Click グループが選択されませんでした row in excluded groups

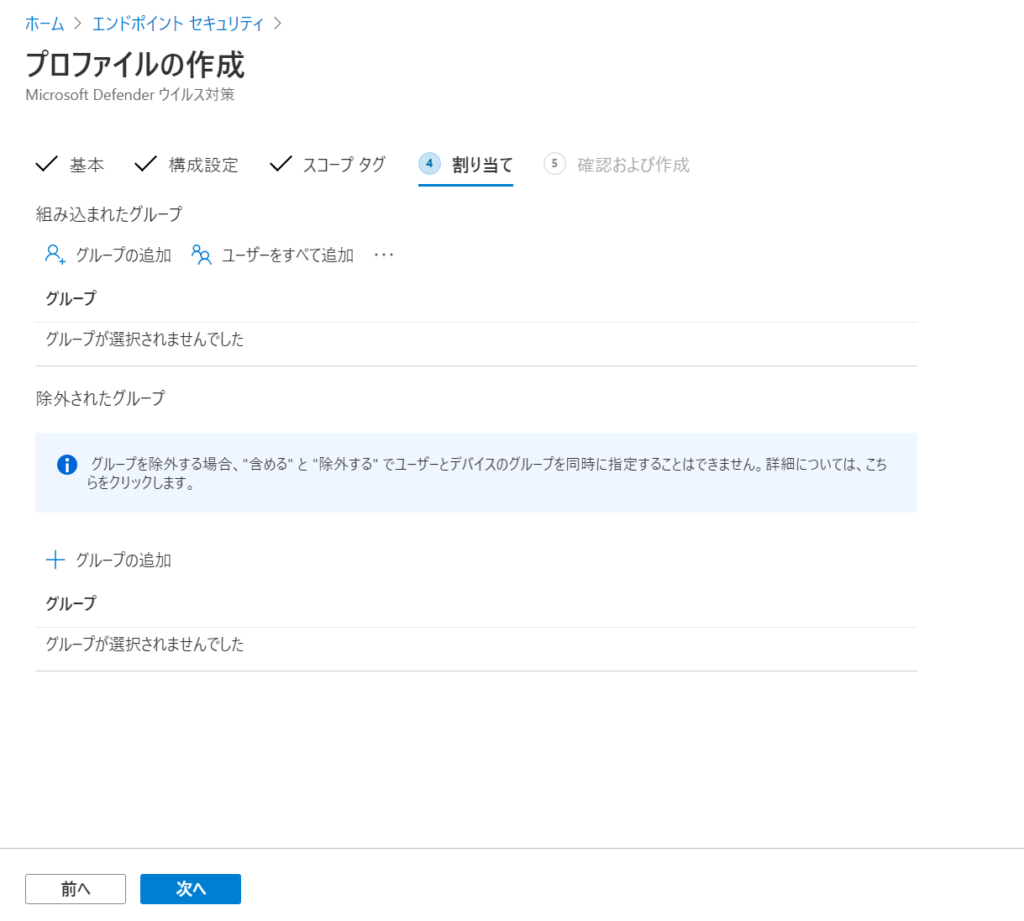point(476,644)
